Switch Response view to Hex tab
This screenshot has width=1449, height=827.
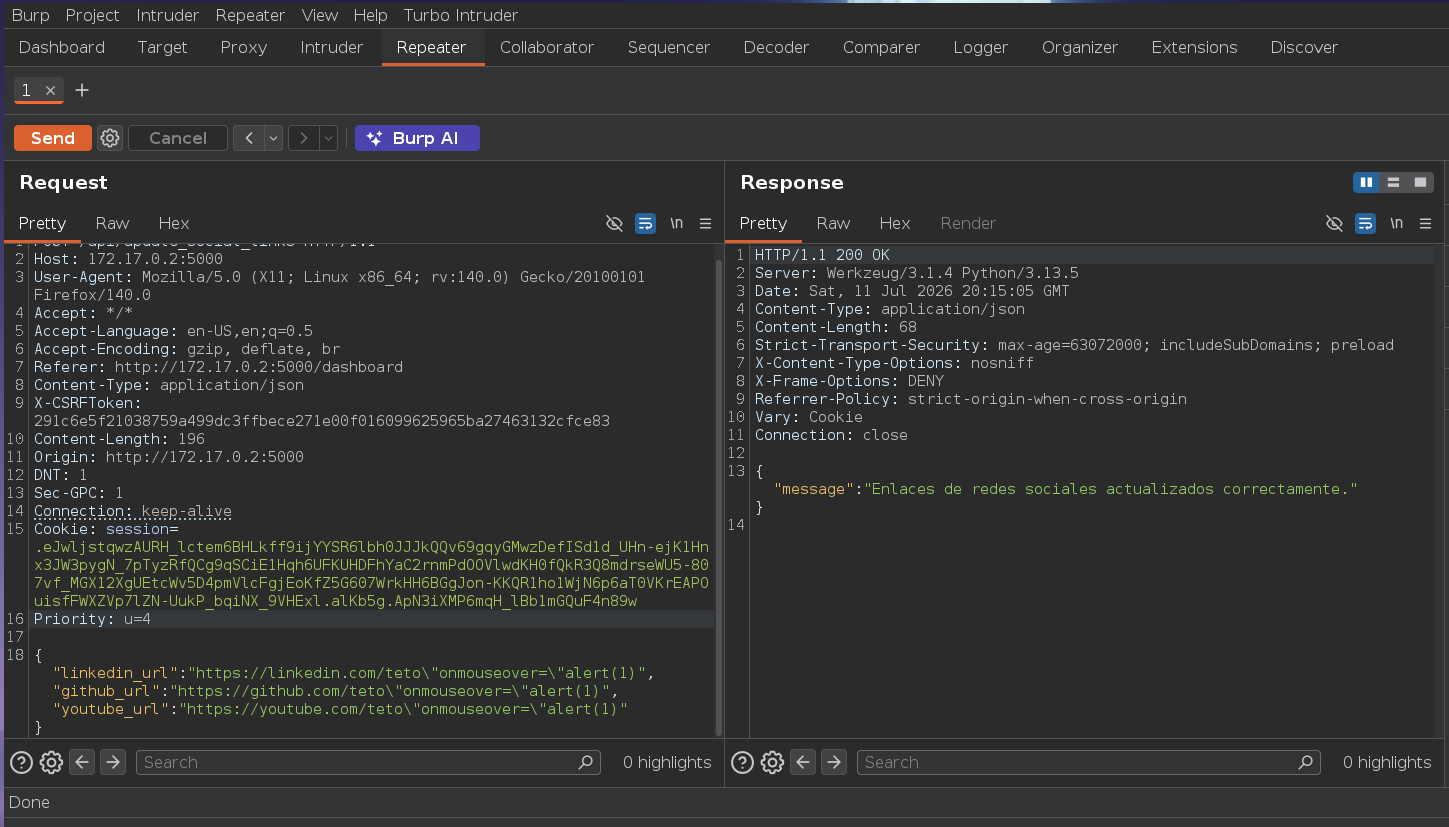tap(895, 223)
